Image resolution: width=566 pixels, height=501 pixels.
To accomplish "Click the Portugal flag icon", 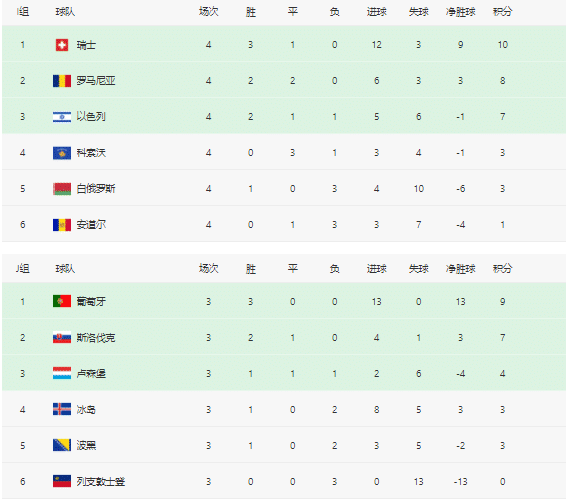I will coord(62,301).
